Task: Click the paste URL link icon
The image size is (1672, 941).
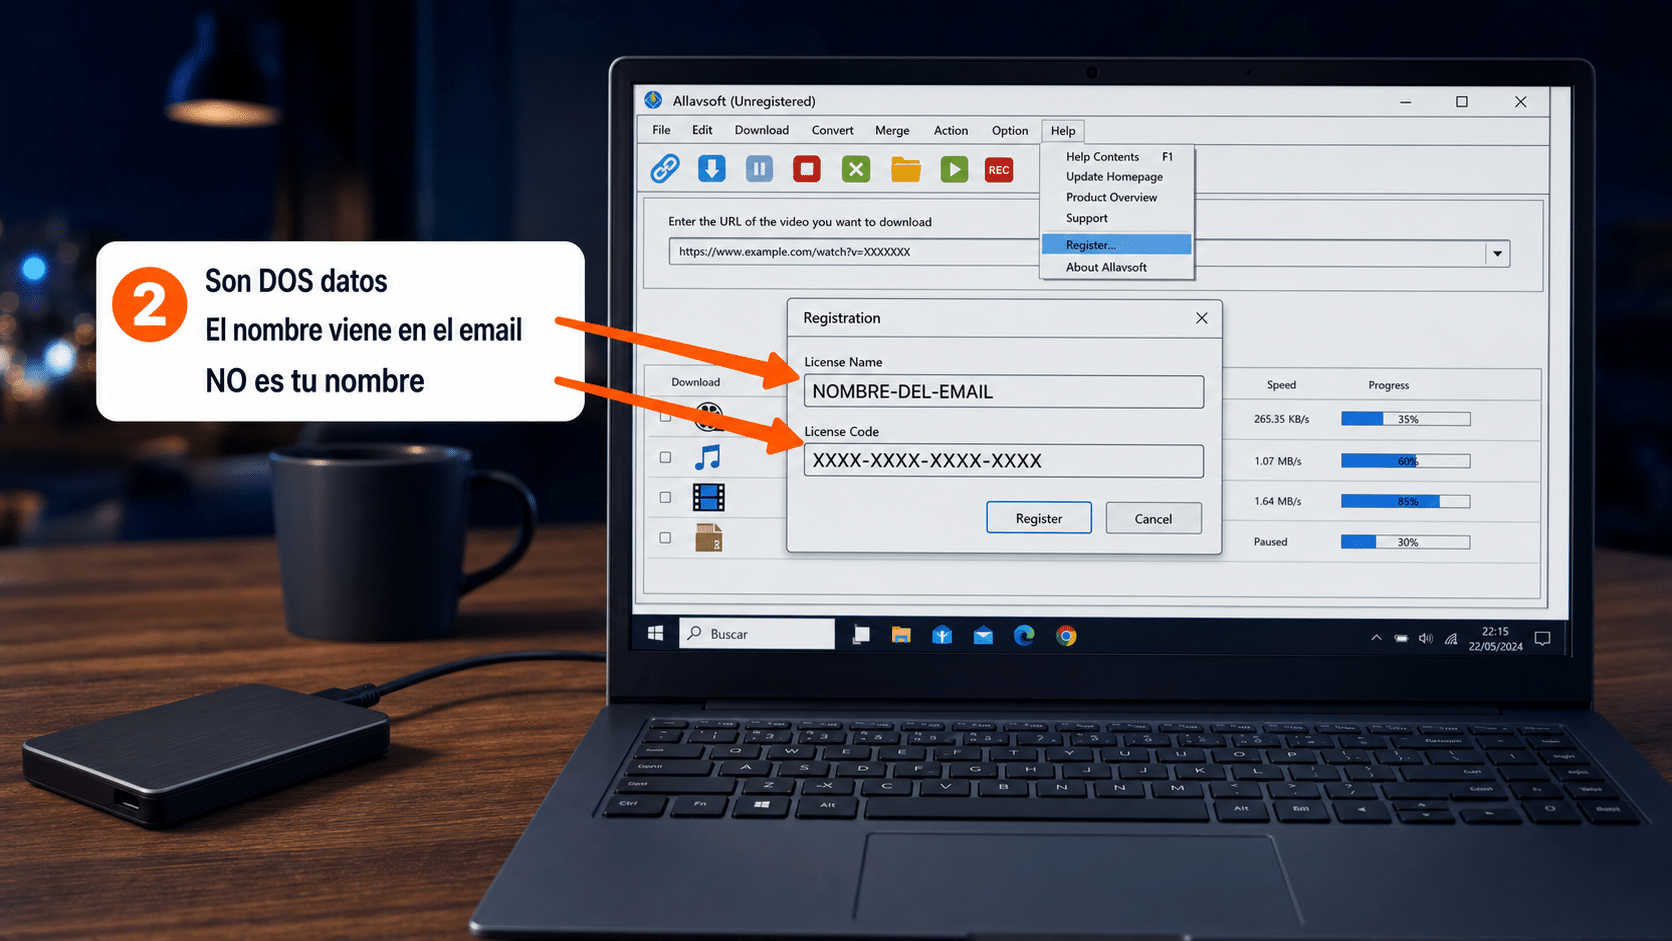Action: click(665, 169)
